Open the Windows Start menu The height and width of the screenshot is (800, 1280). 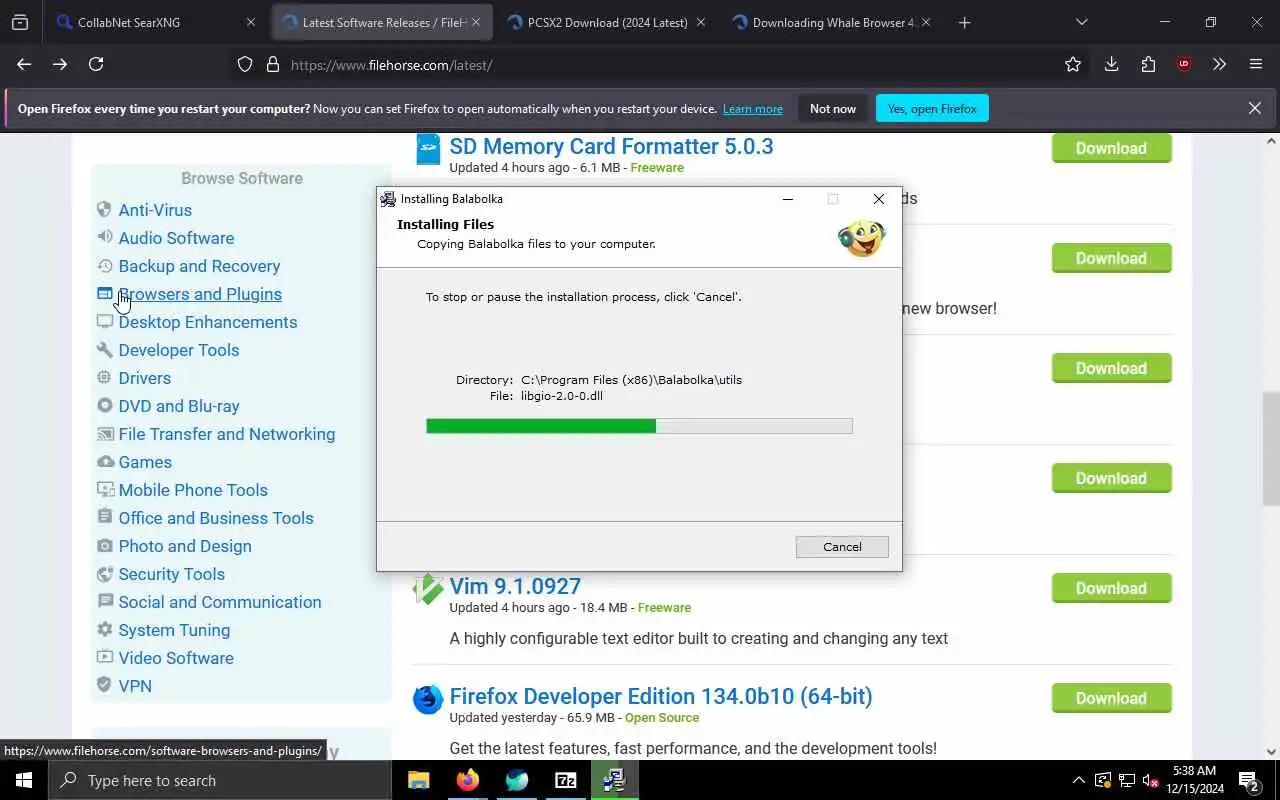(24, 780)
